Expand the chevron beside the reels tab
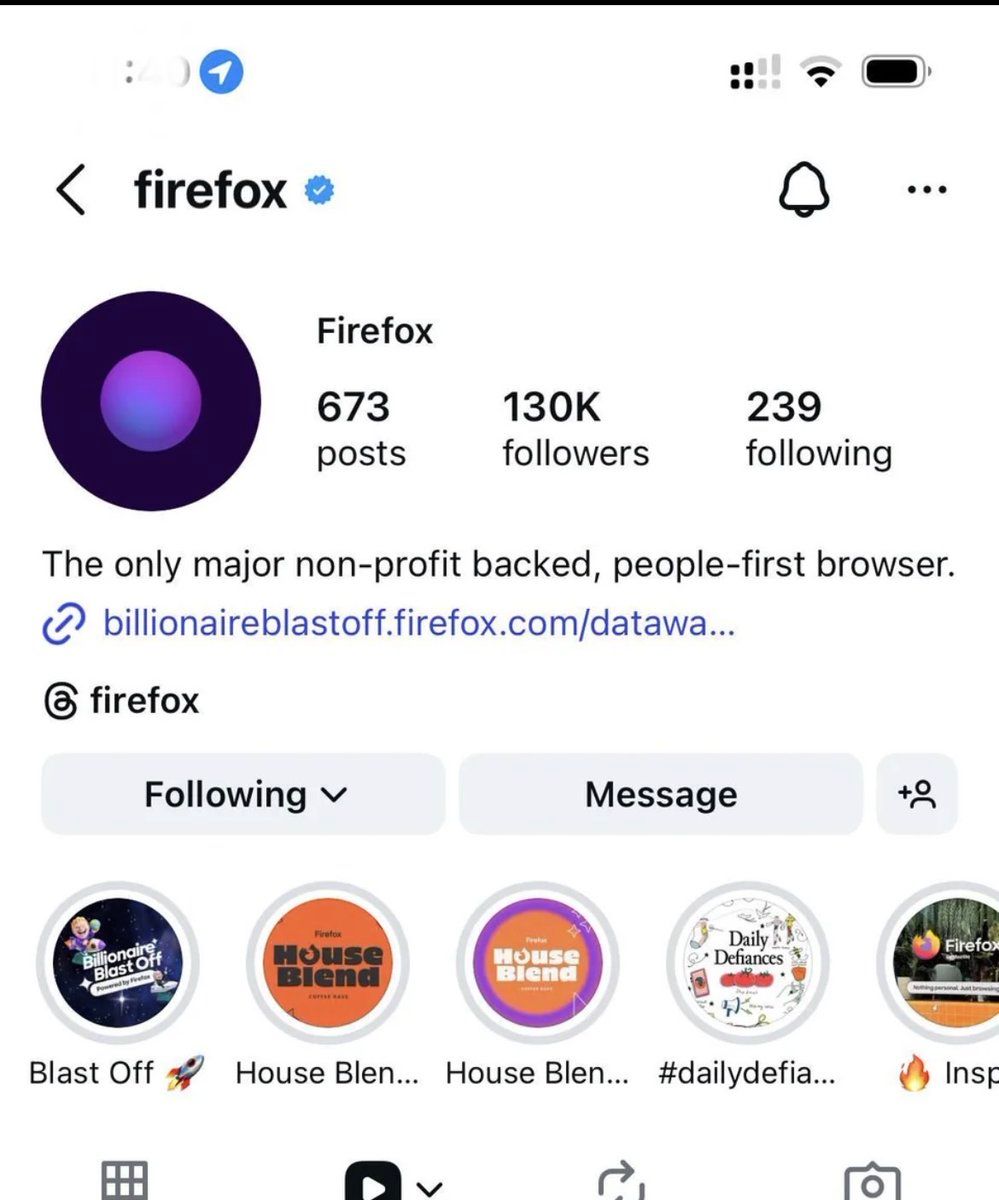 tap(429, 1188)
